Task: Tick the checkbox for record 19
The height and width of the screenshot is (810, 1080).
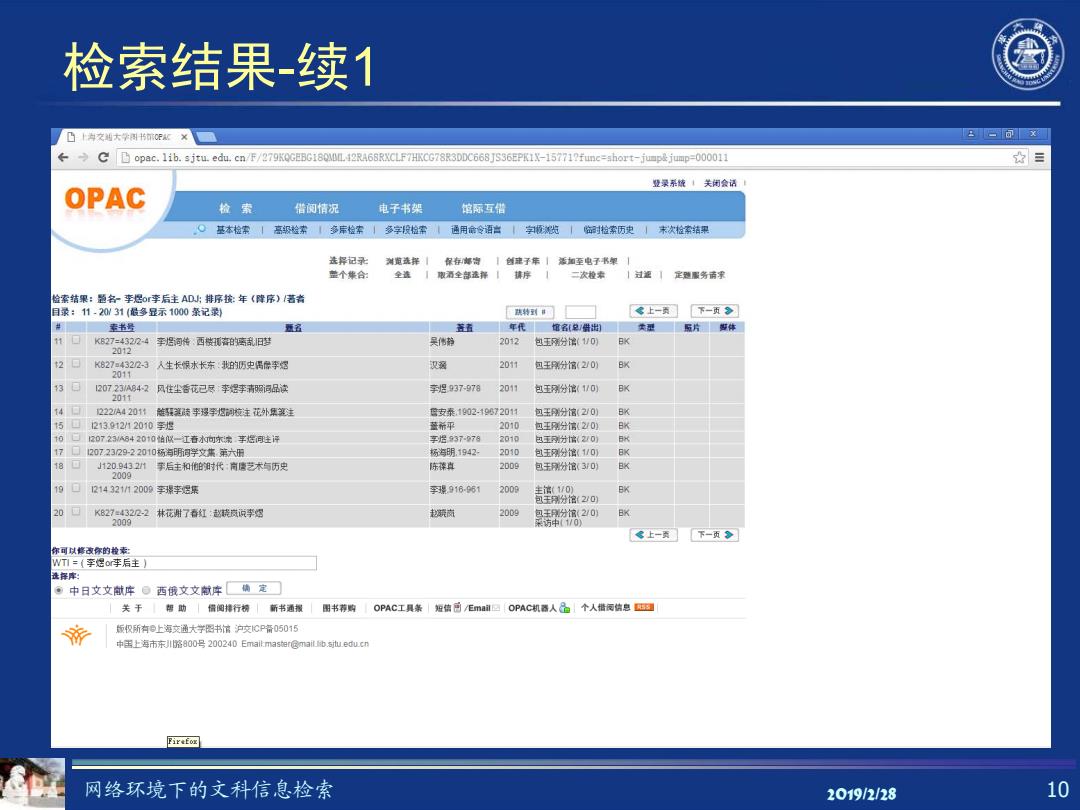Action: (x=76, y=488)
